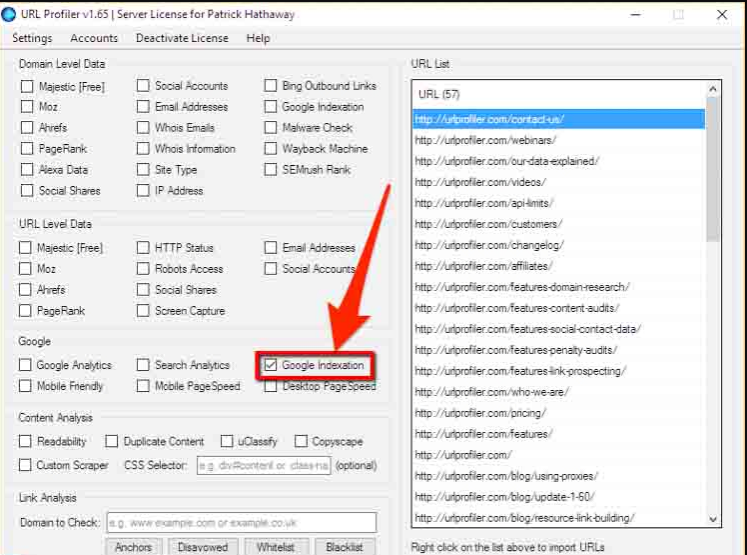Enable URL Level Social Accounts checkbox
This screenshot has width=747, height=555.
[271, 269]
